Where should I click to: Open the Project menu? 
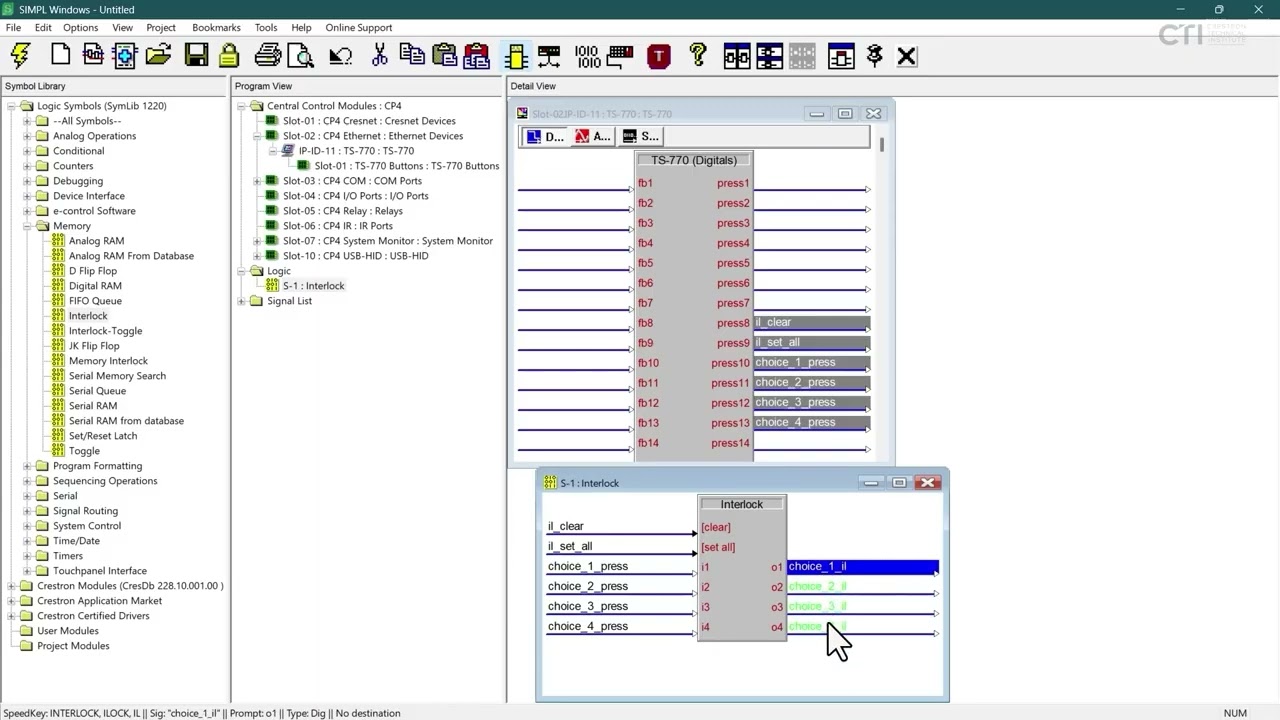click(x=161, y=27)
